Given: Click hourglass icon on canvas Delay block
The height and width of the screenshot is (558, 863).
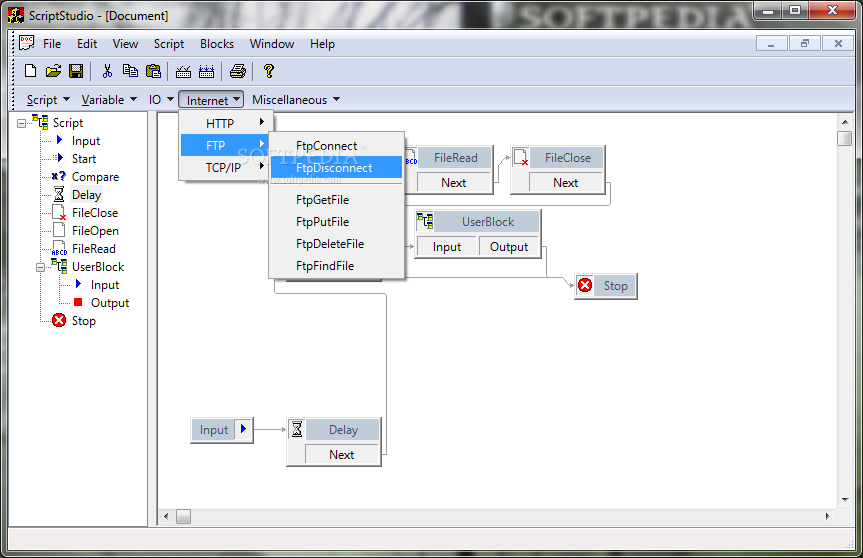Looking at the screenshot, I should tap(297, 429).
